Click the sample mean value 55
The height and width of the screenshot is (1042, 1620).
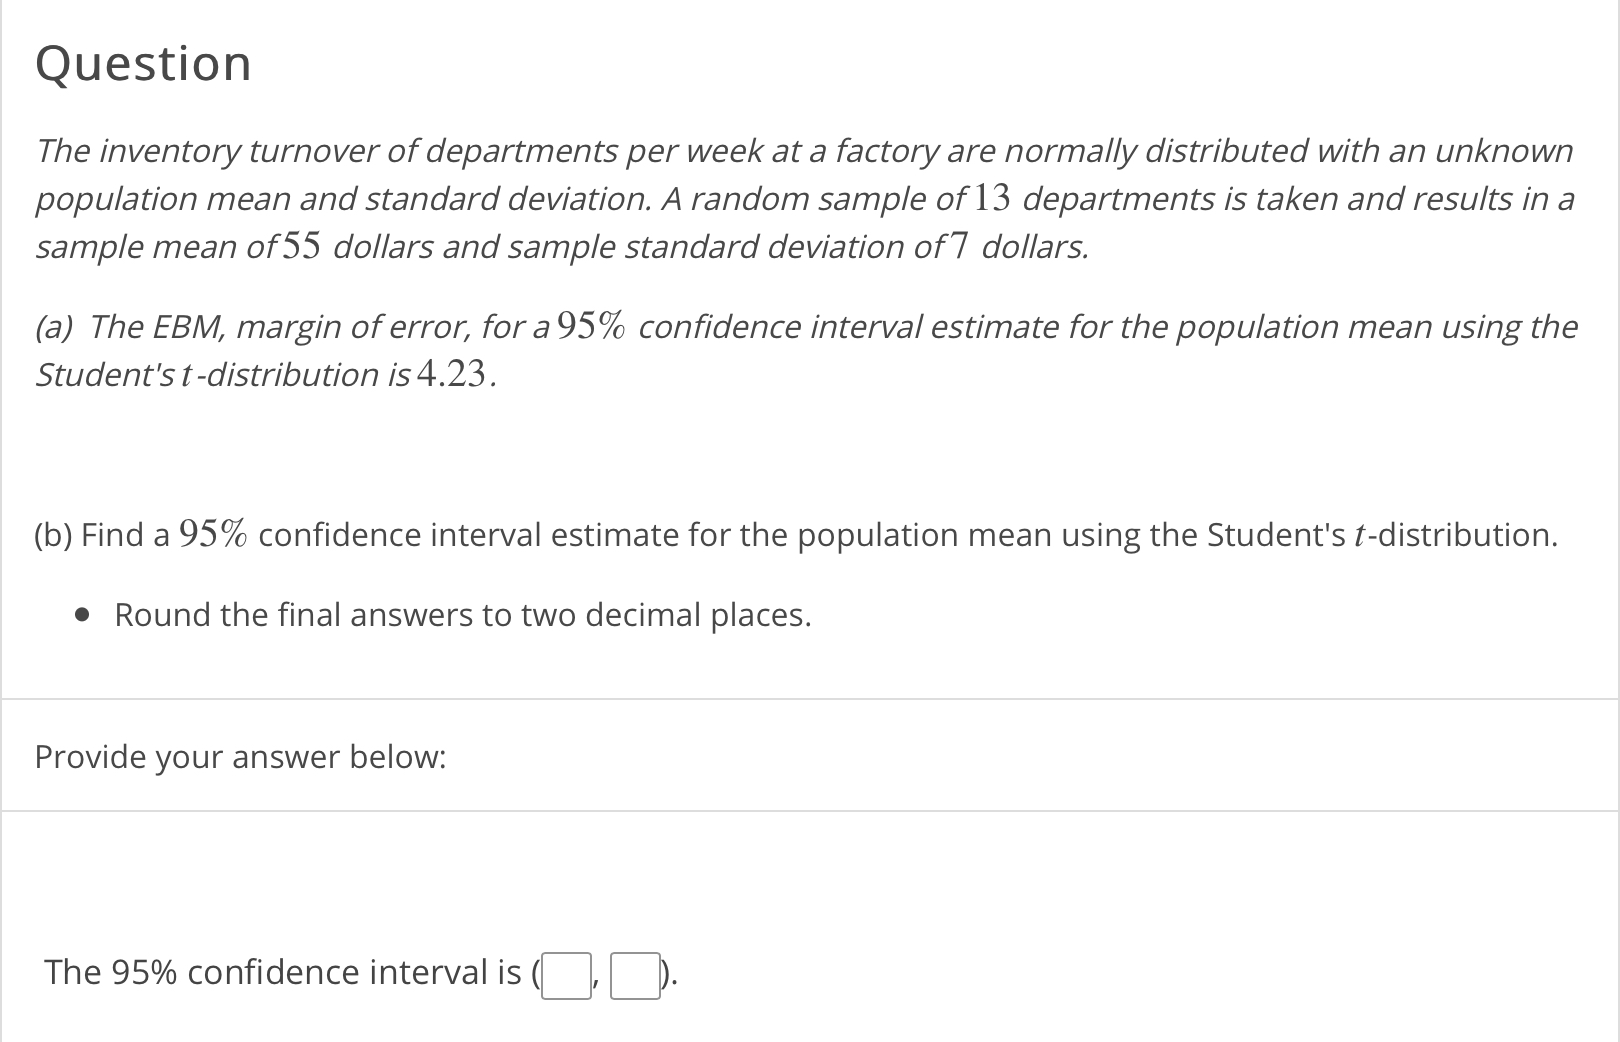coord(301,246)
